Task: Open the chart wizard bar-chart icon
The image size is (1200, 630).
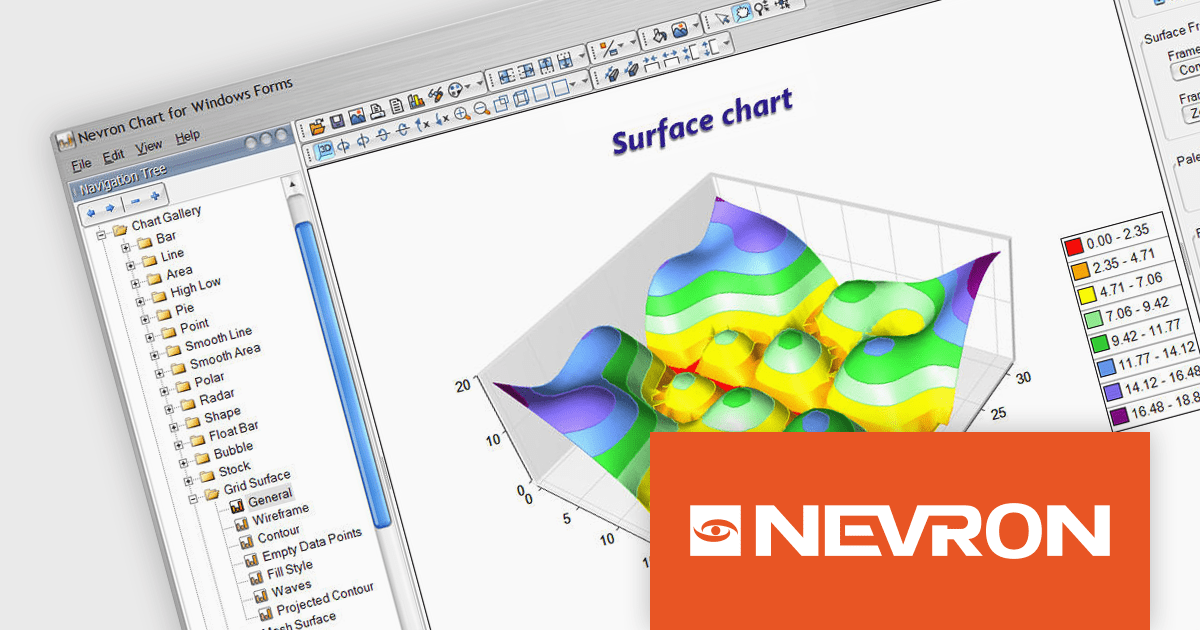Action: coord(416,100)
